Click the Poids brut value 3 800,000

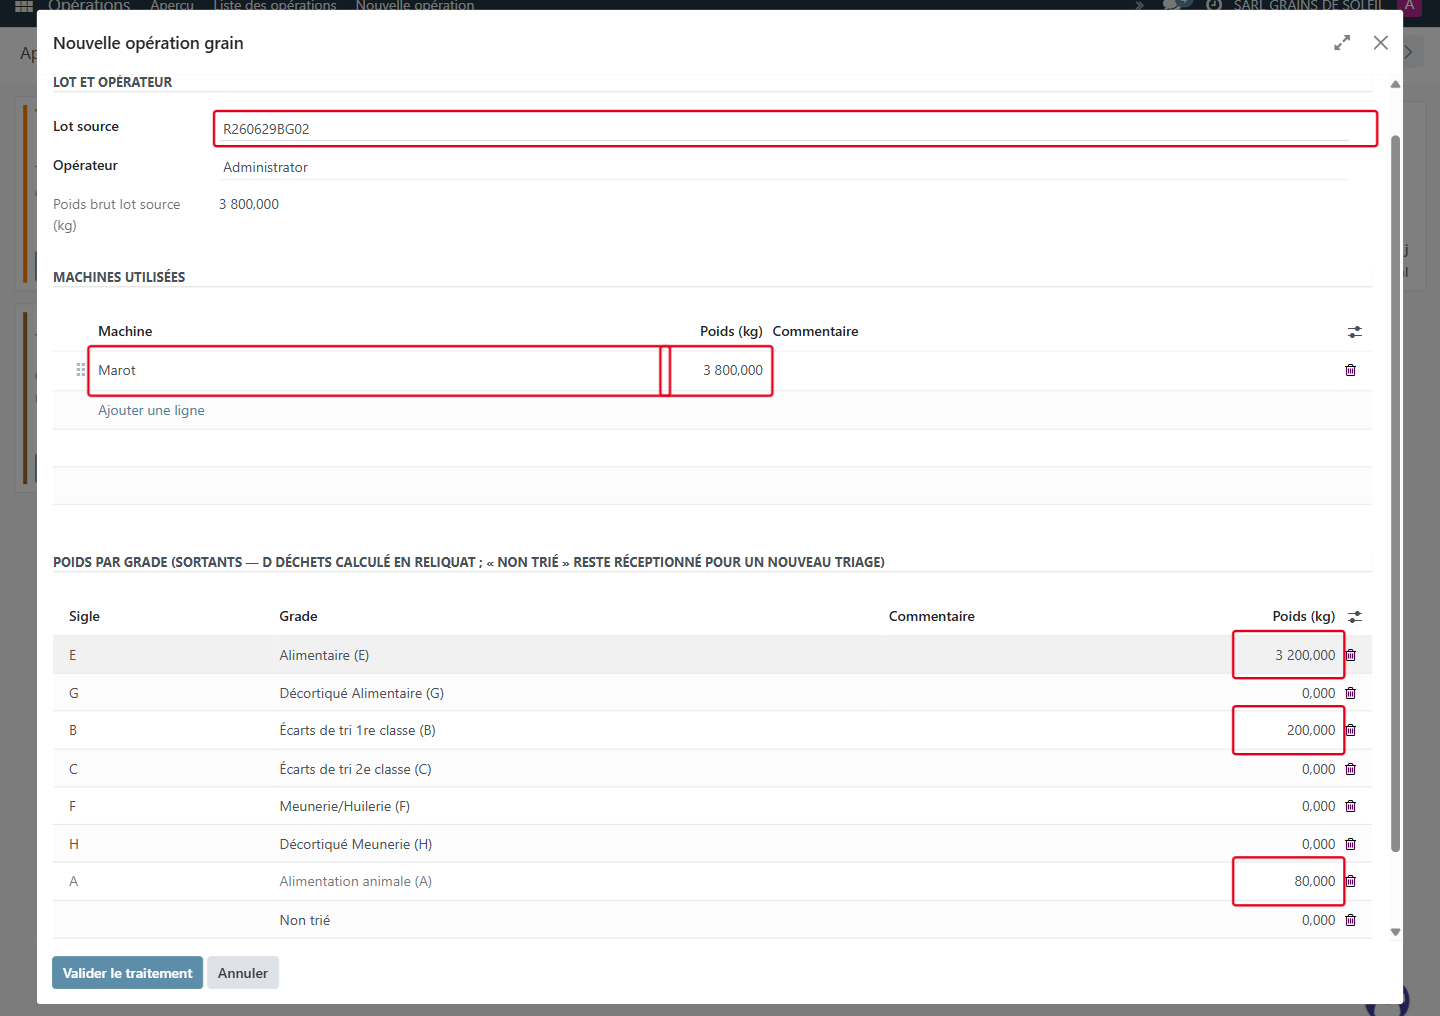[x=249, y=204]
